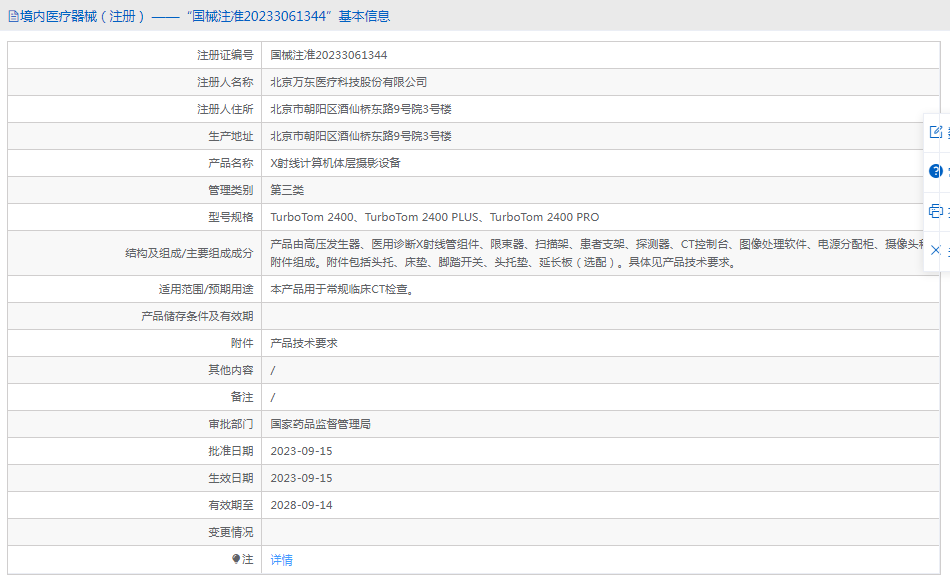This screenshot has width=950, height=575.
Task: Click the 注册人名称 label
Action: click(x=225, y=82)
